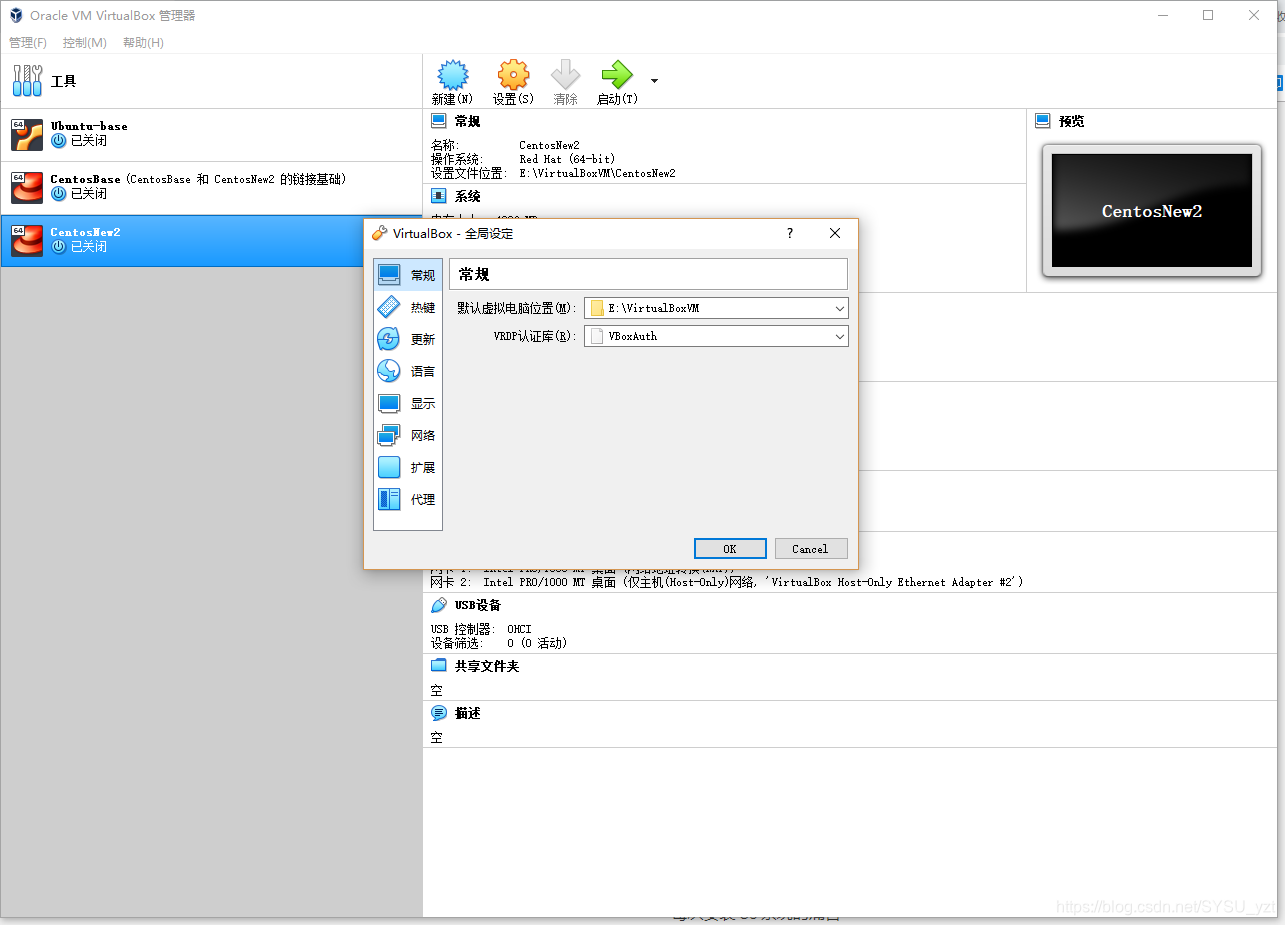Select the CentosBase virtual machine
Image resolution: width=1285 pixels, height=925 pixels.
pyautogui.click(x=211, y=187)
